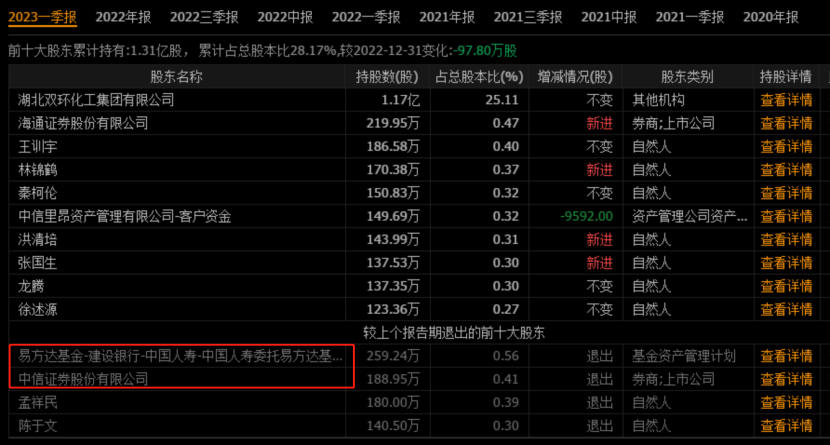Open the 2022一季报 tab

click(366, 17)
